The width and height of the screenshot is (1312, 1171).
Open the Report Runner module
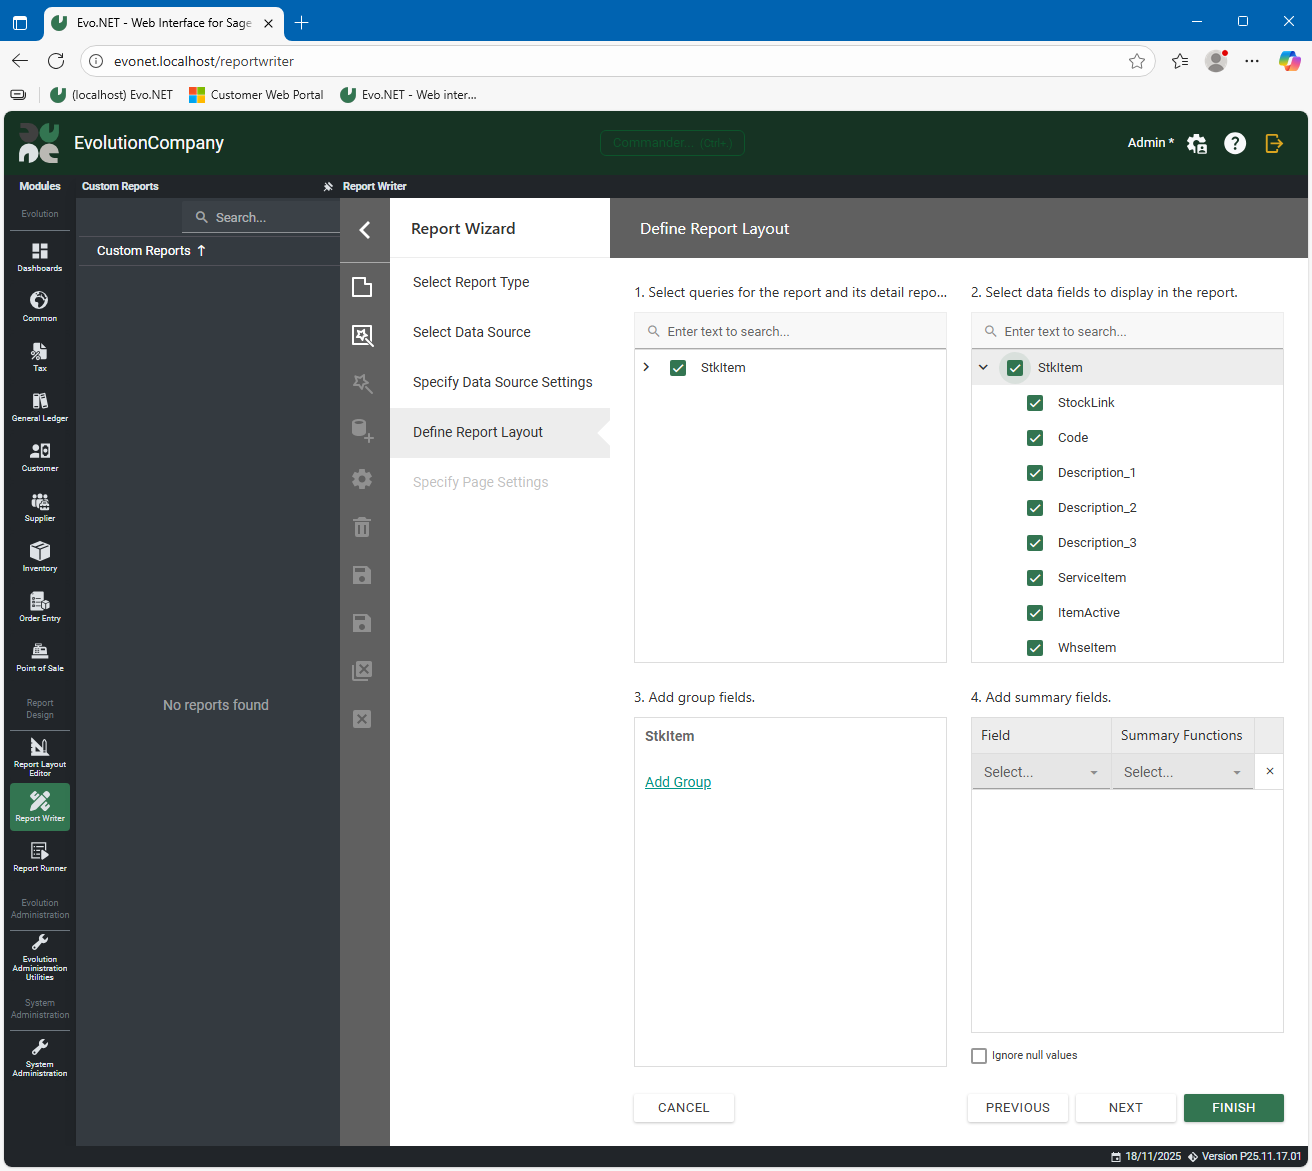click(40, 856)
